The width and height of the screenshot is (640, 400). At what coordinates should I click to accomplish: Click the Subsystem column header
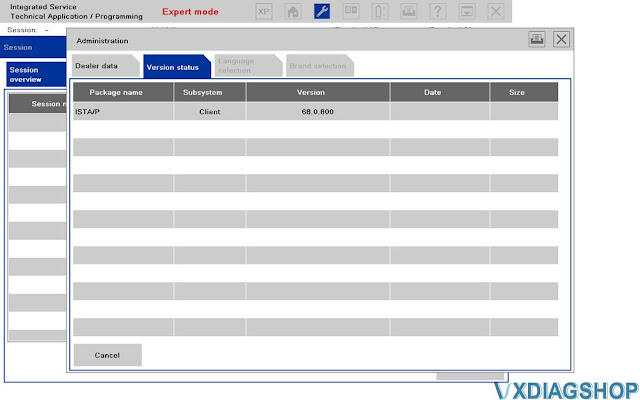210,92
